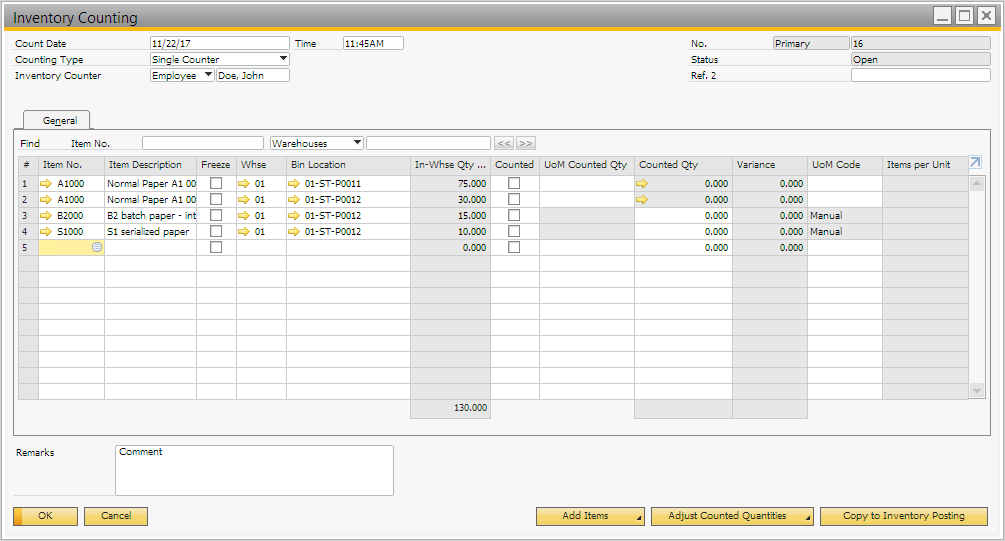Click Copy to Inventory Posting button
This screenshot has width=1005, height=541.
tap(903, 516)
